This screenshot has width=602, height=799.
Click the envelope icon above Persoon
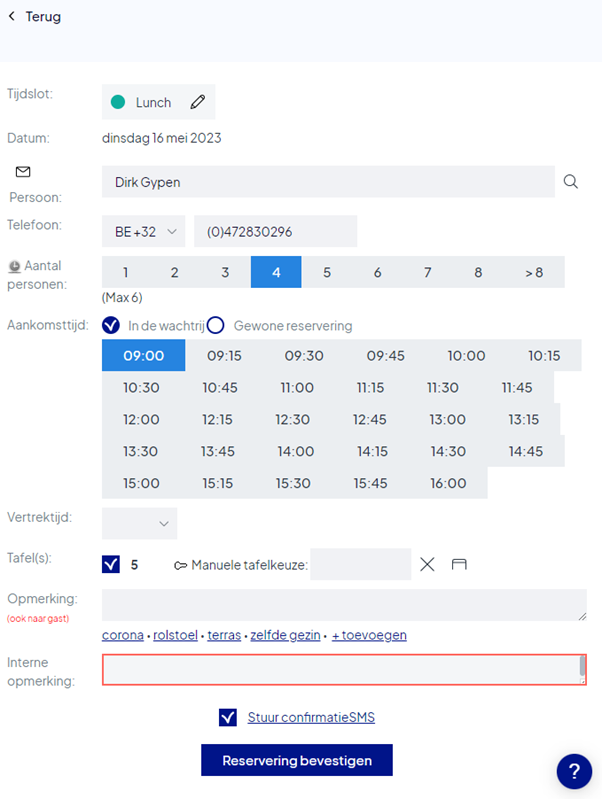23,172
